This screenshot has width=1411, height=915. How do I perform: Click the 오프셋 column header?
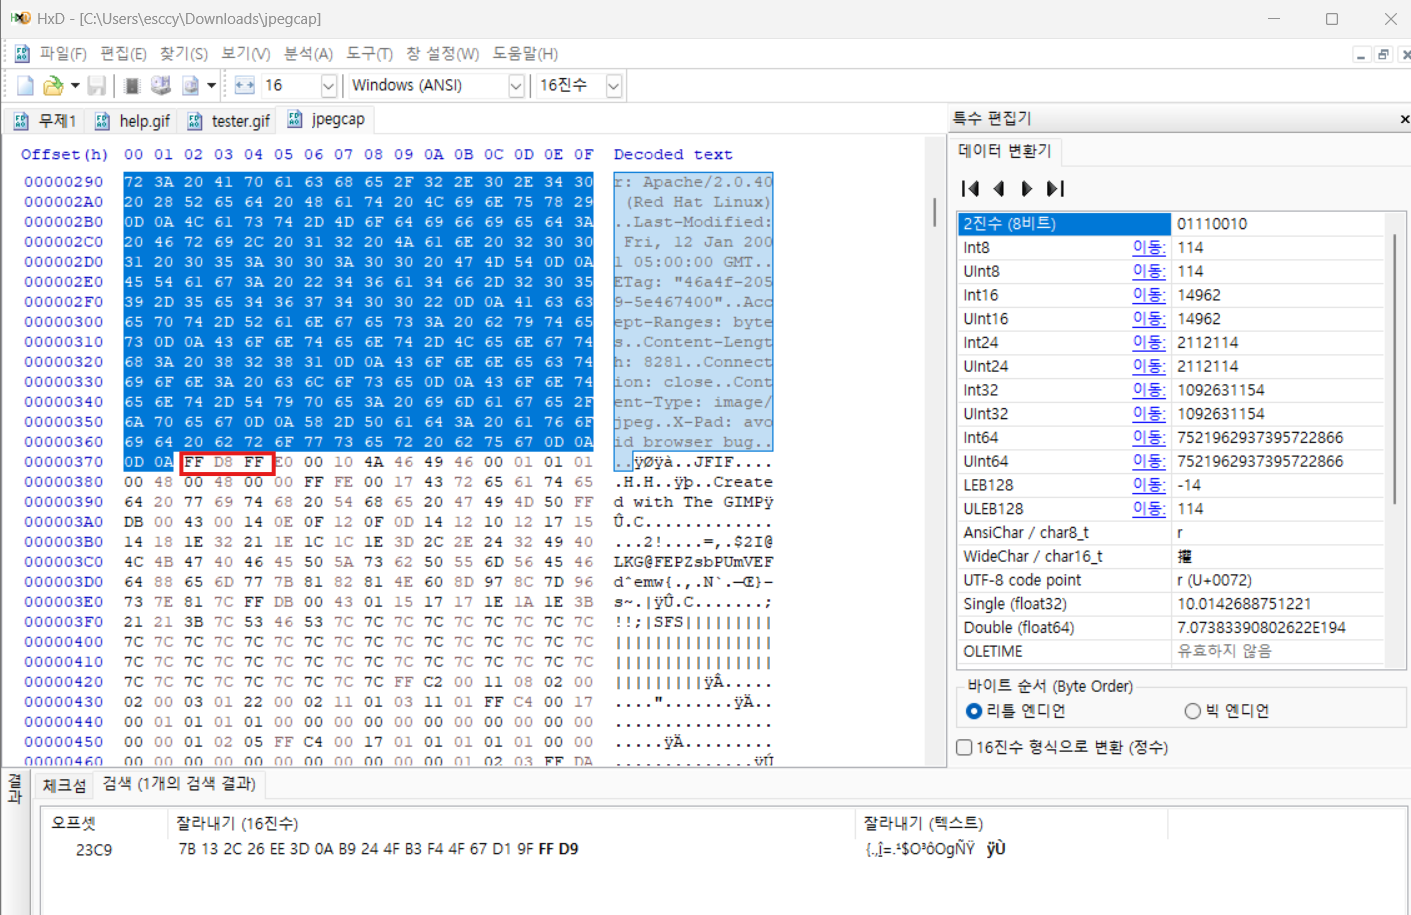coord(105,823)
